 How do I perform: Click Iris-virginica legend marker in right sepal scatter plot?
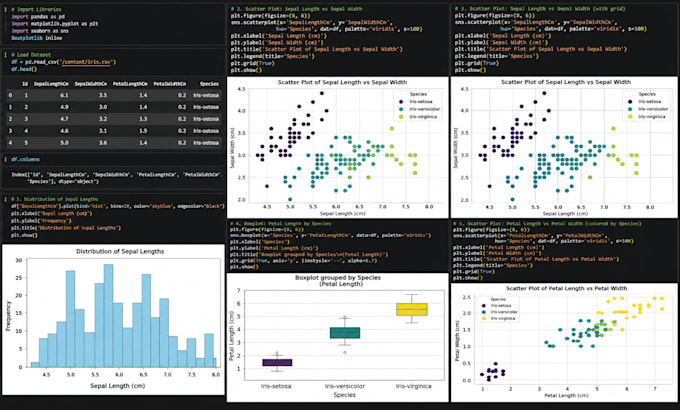tap(630, 117)
